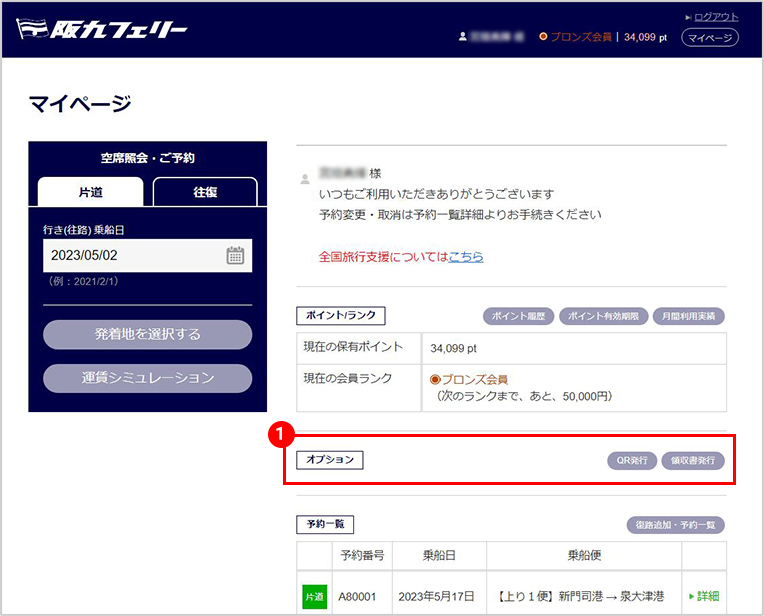The width and height of the screenshot is (764, 616).
Task: Select the 片道 one-way tab
Action: (x=90, y=192)
